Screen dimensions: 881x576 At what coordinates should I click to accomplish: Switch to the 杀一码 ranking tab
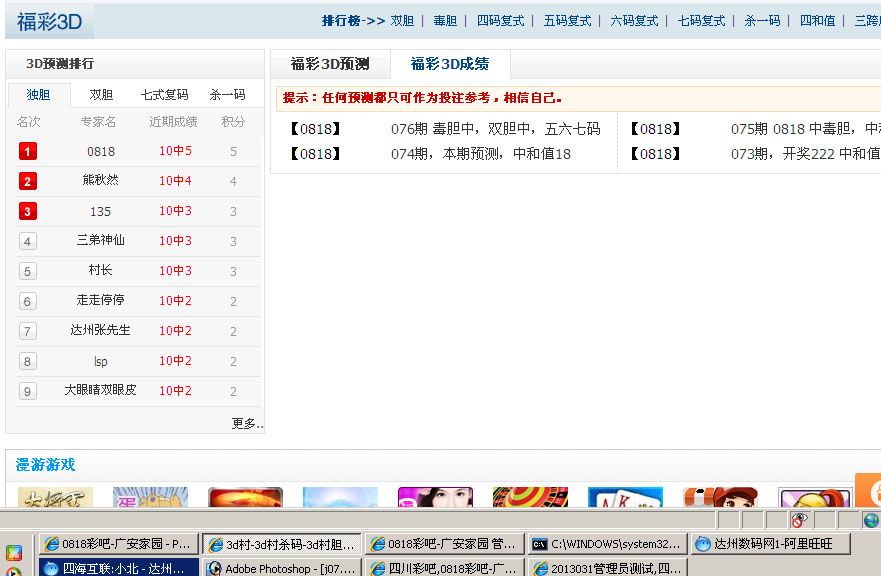[x=228, y=94]
